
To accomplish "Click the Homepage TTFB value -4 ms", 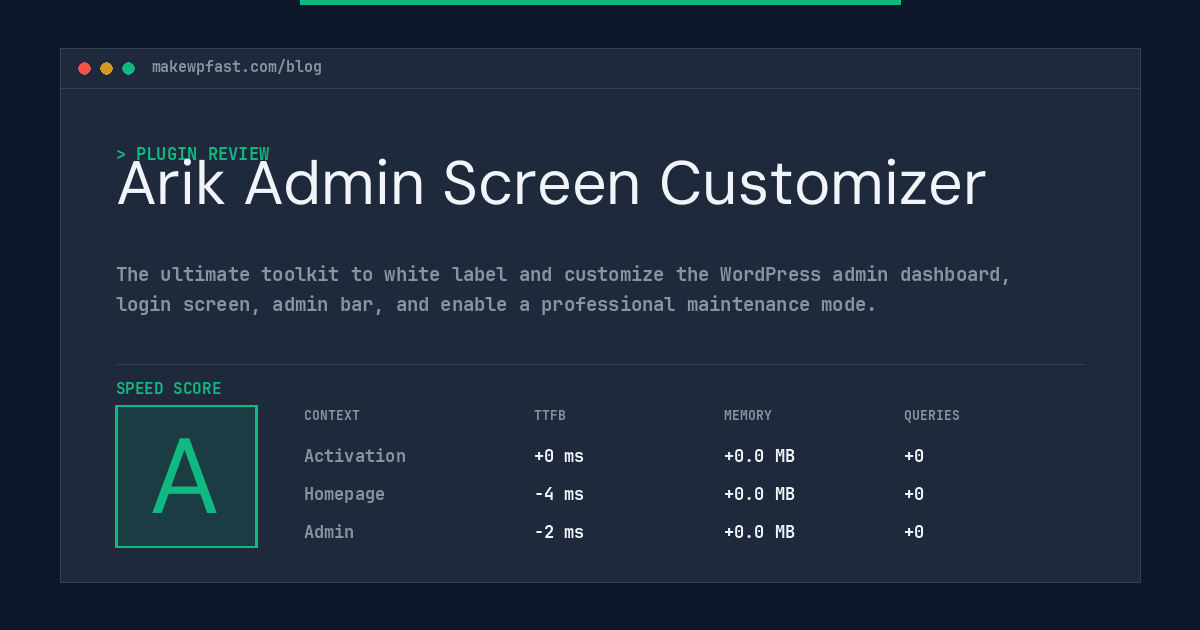I will (x=559, y=494).
